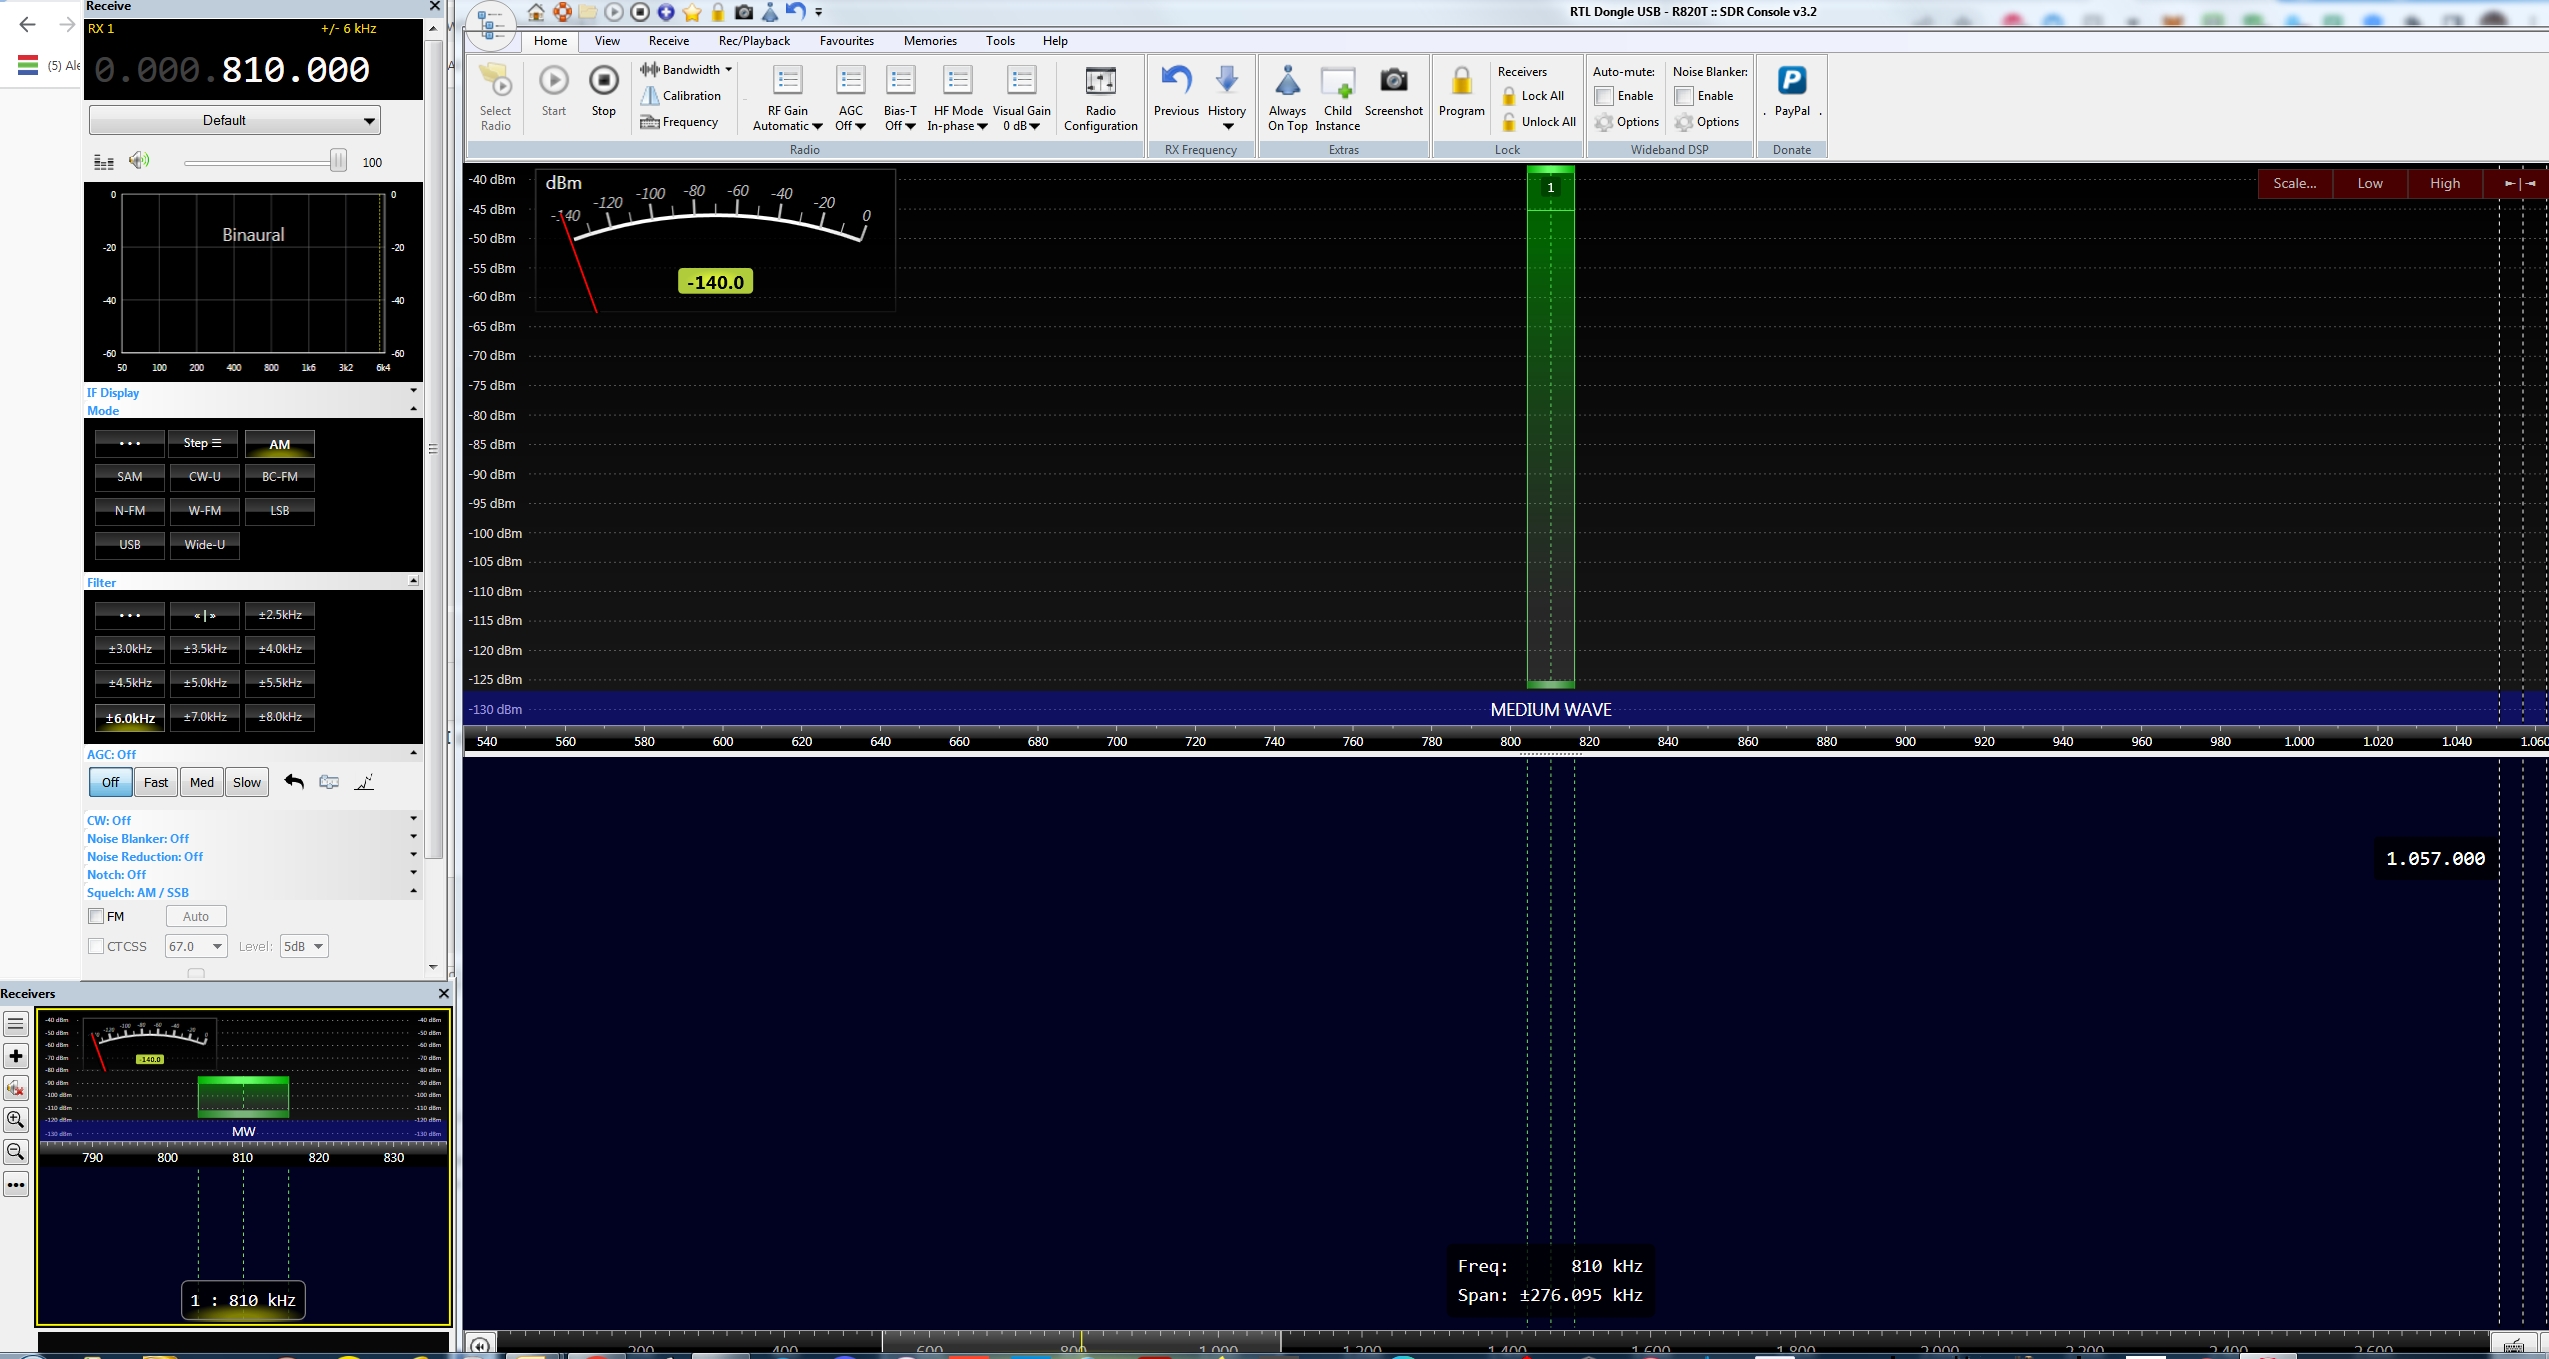Open the Rec/Playback ribbon tab
2549x1359 pixels.
[753, 41]
